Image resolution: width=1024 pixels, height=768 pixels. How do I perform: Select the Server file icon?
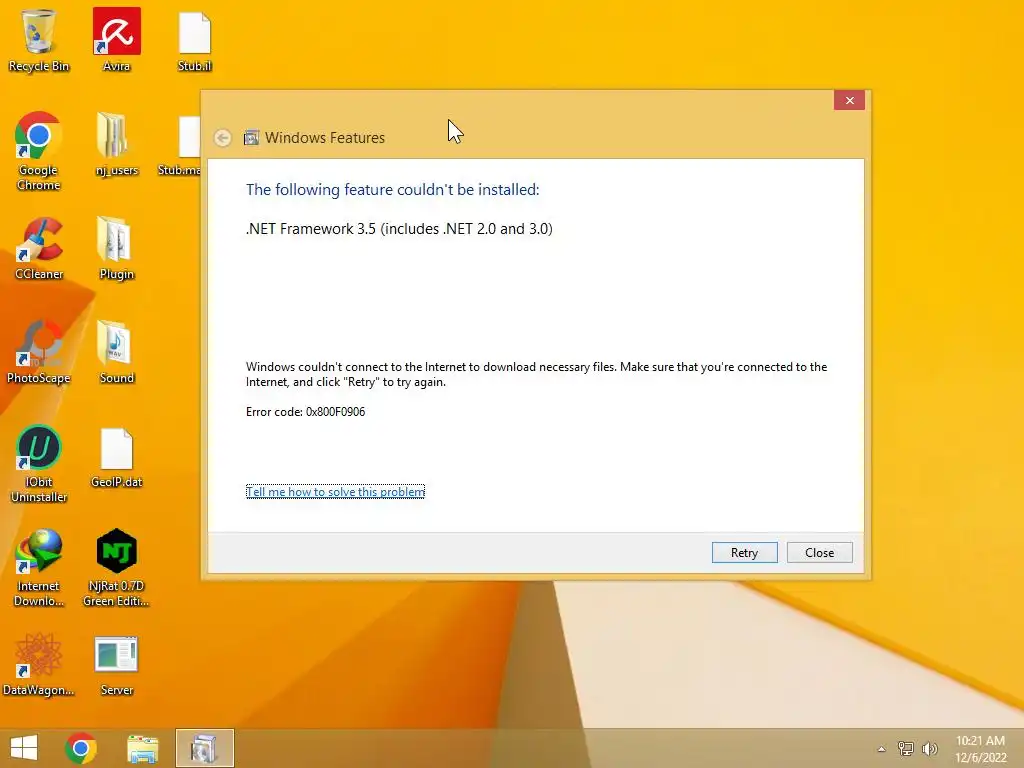[x=116, y=664]
